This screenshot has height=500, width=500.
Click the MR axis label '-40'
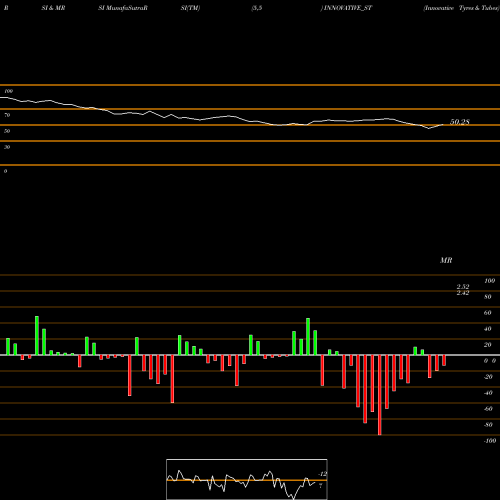(488, 393)
